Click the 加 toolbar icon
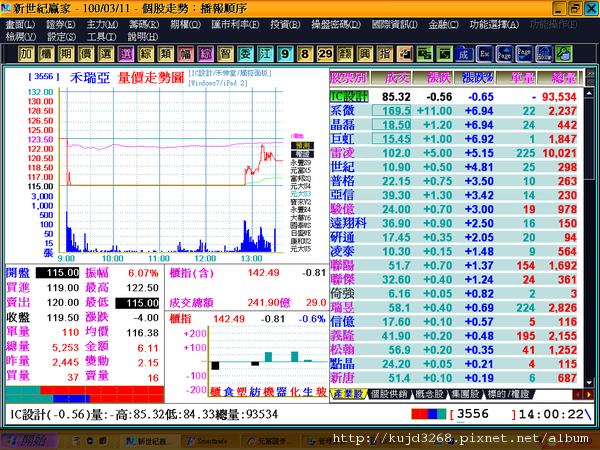 (26, 54)
